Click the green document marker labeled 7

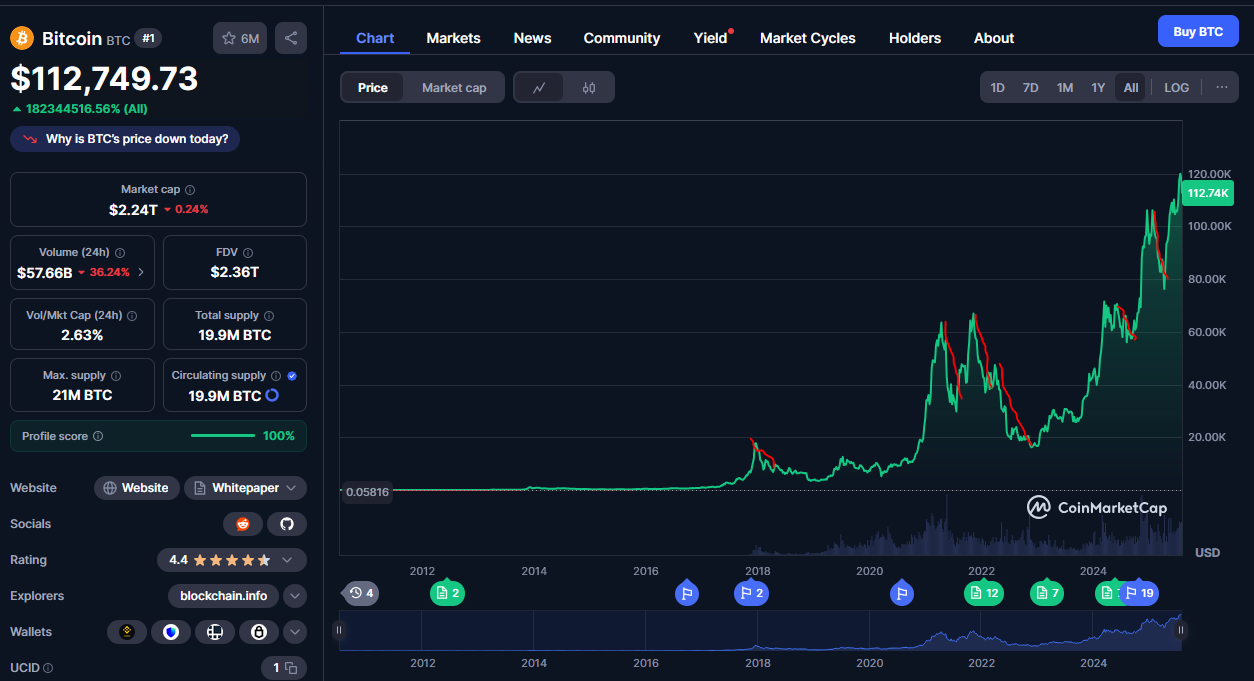(x=1047, y=593)
